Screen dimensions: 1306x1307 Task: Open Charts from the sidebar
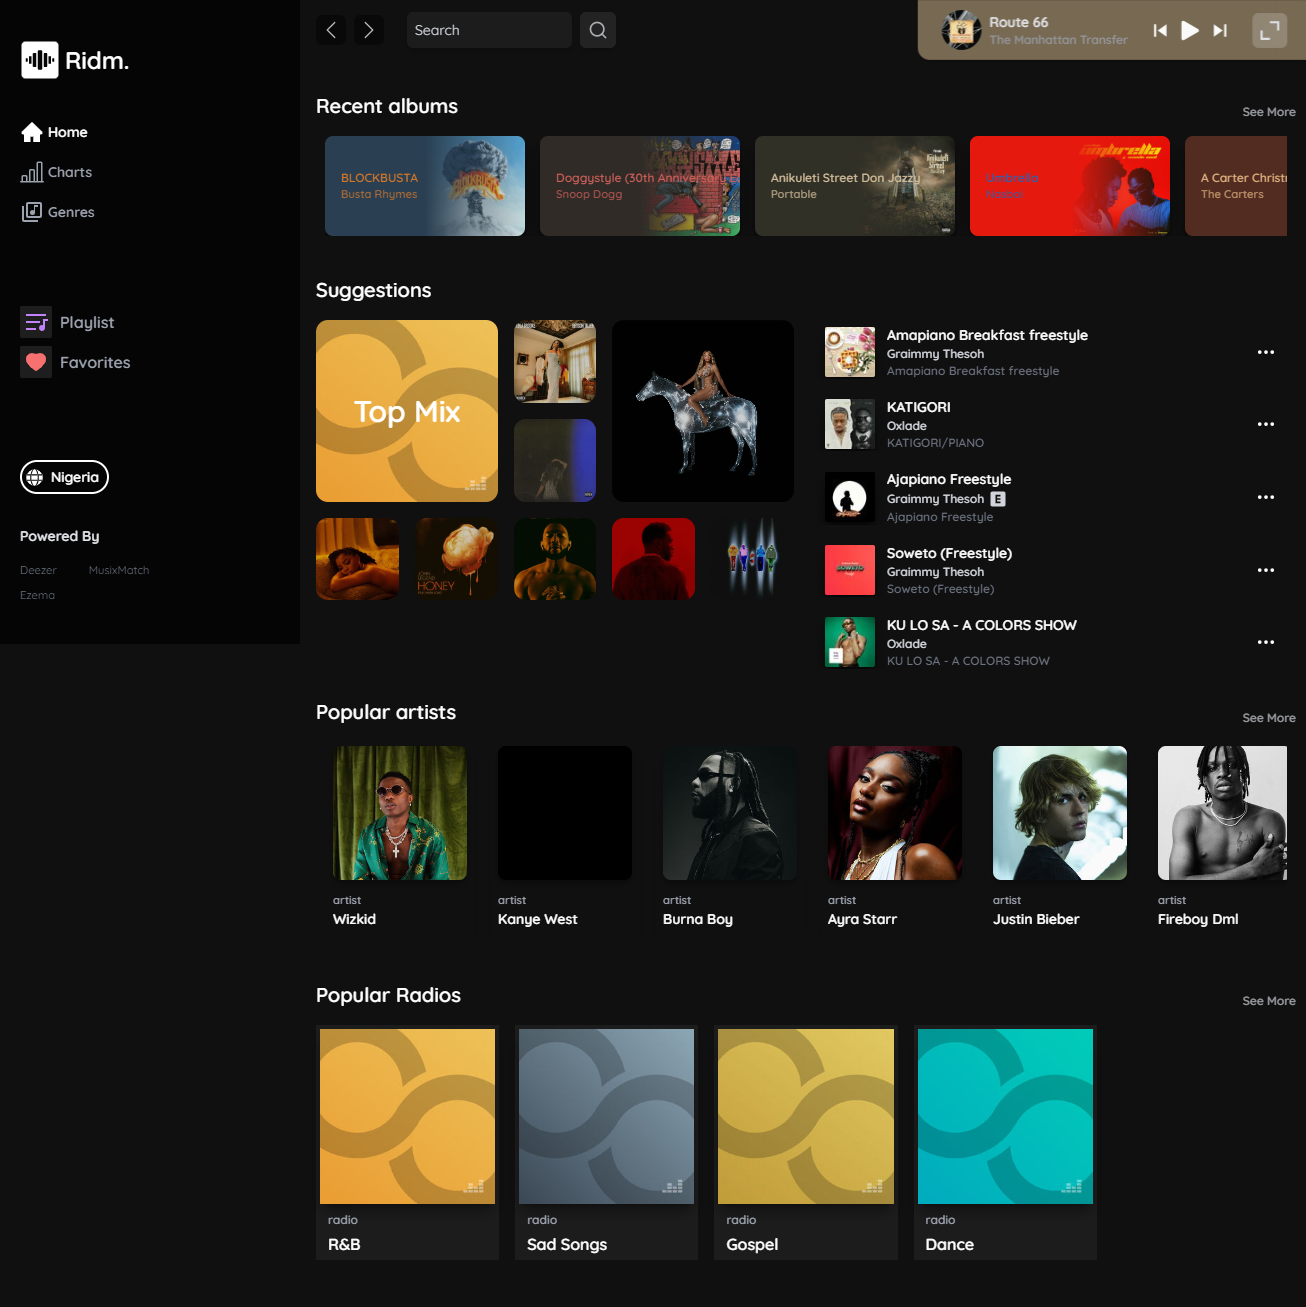(x=56, y=172)
